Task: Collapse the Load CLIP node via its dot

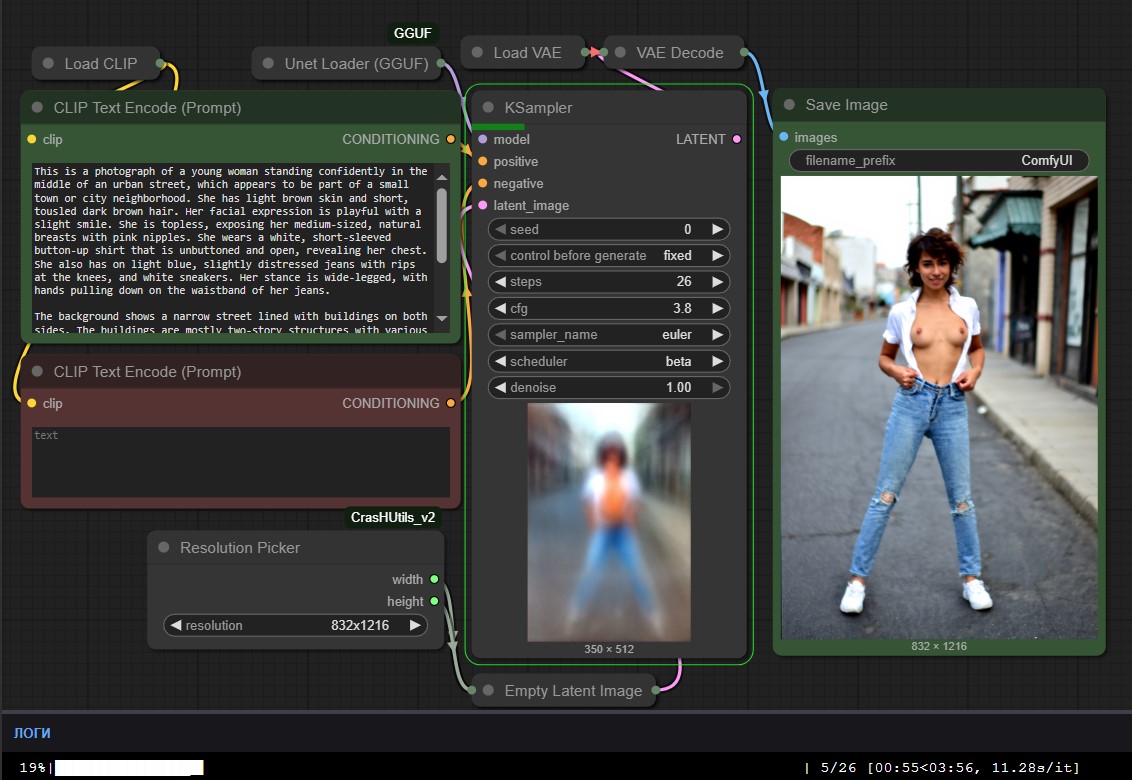Action: coord(48,64)
